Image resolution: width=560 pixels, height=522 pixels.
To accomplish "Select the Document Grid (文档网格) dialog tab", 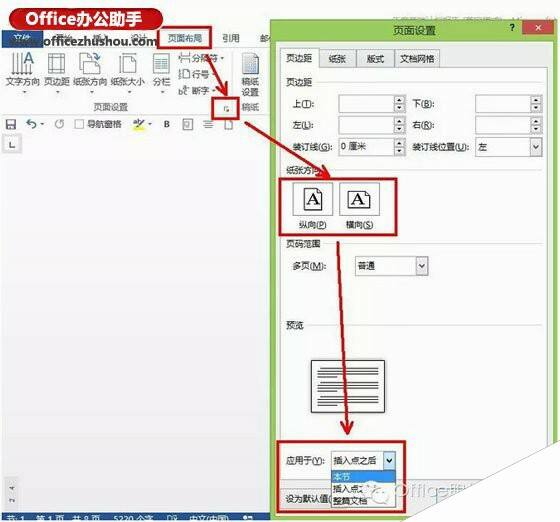I will click(x=417, y=59).
